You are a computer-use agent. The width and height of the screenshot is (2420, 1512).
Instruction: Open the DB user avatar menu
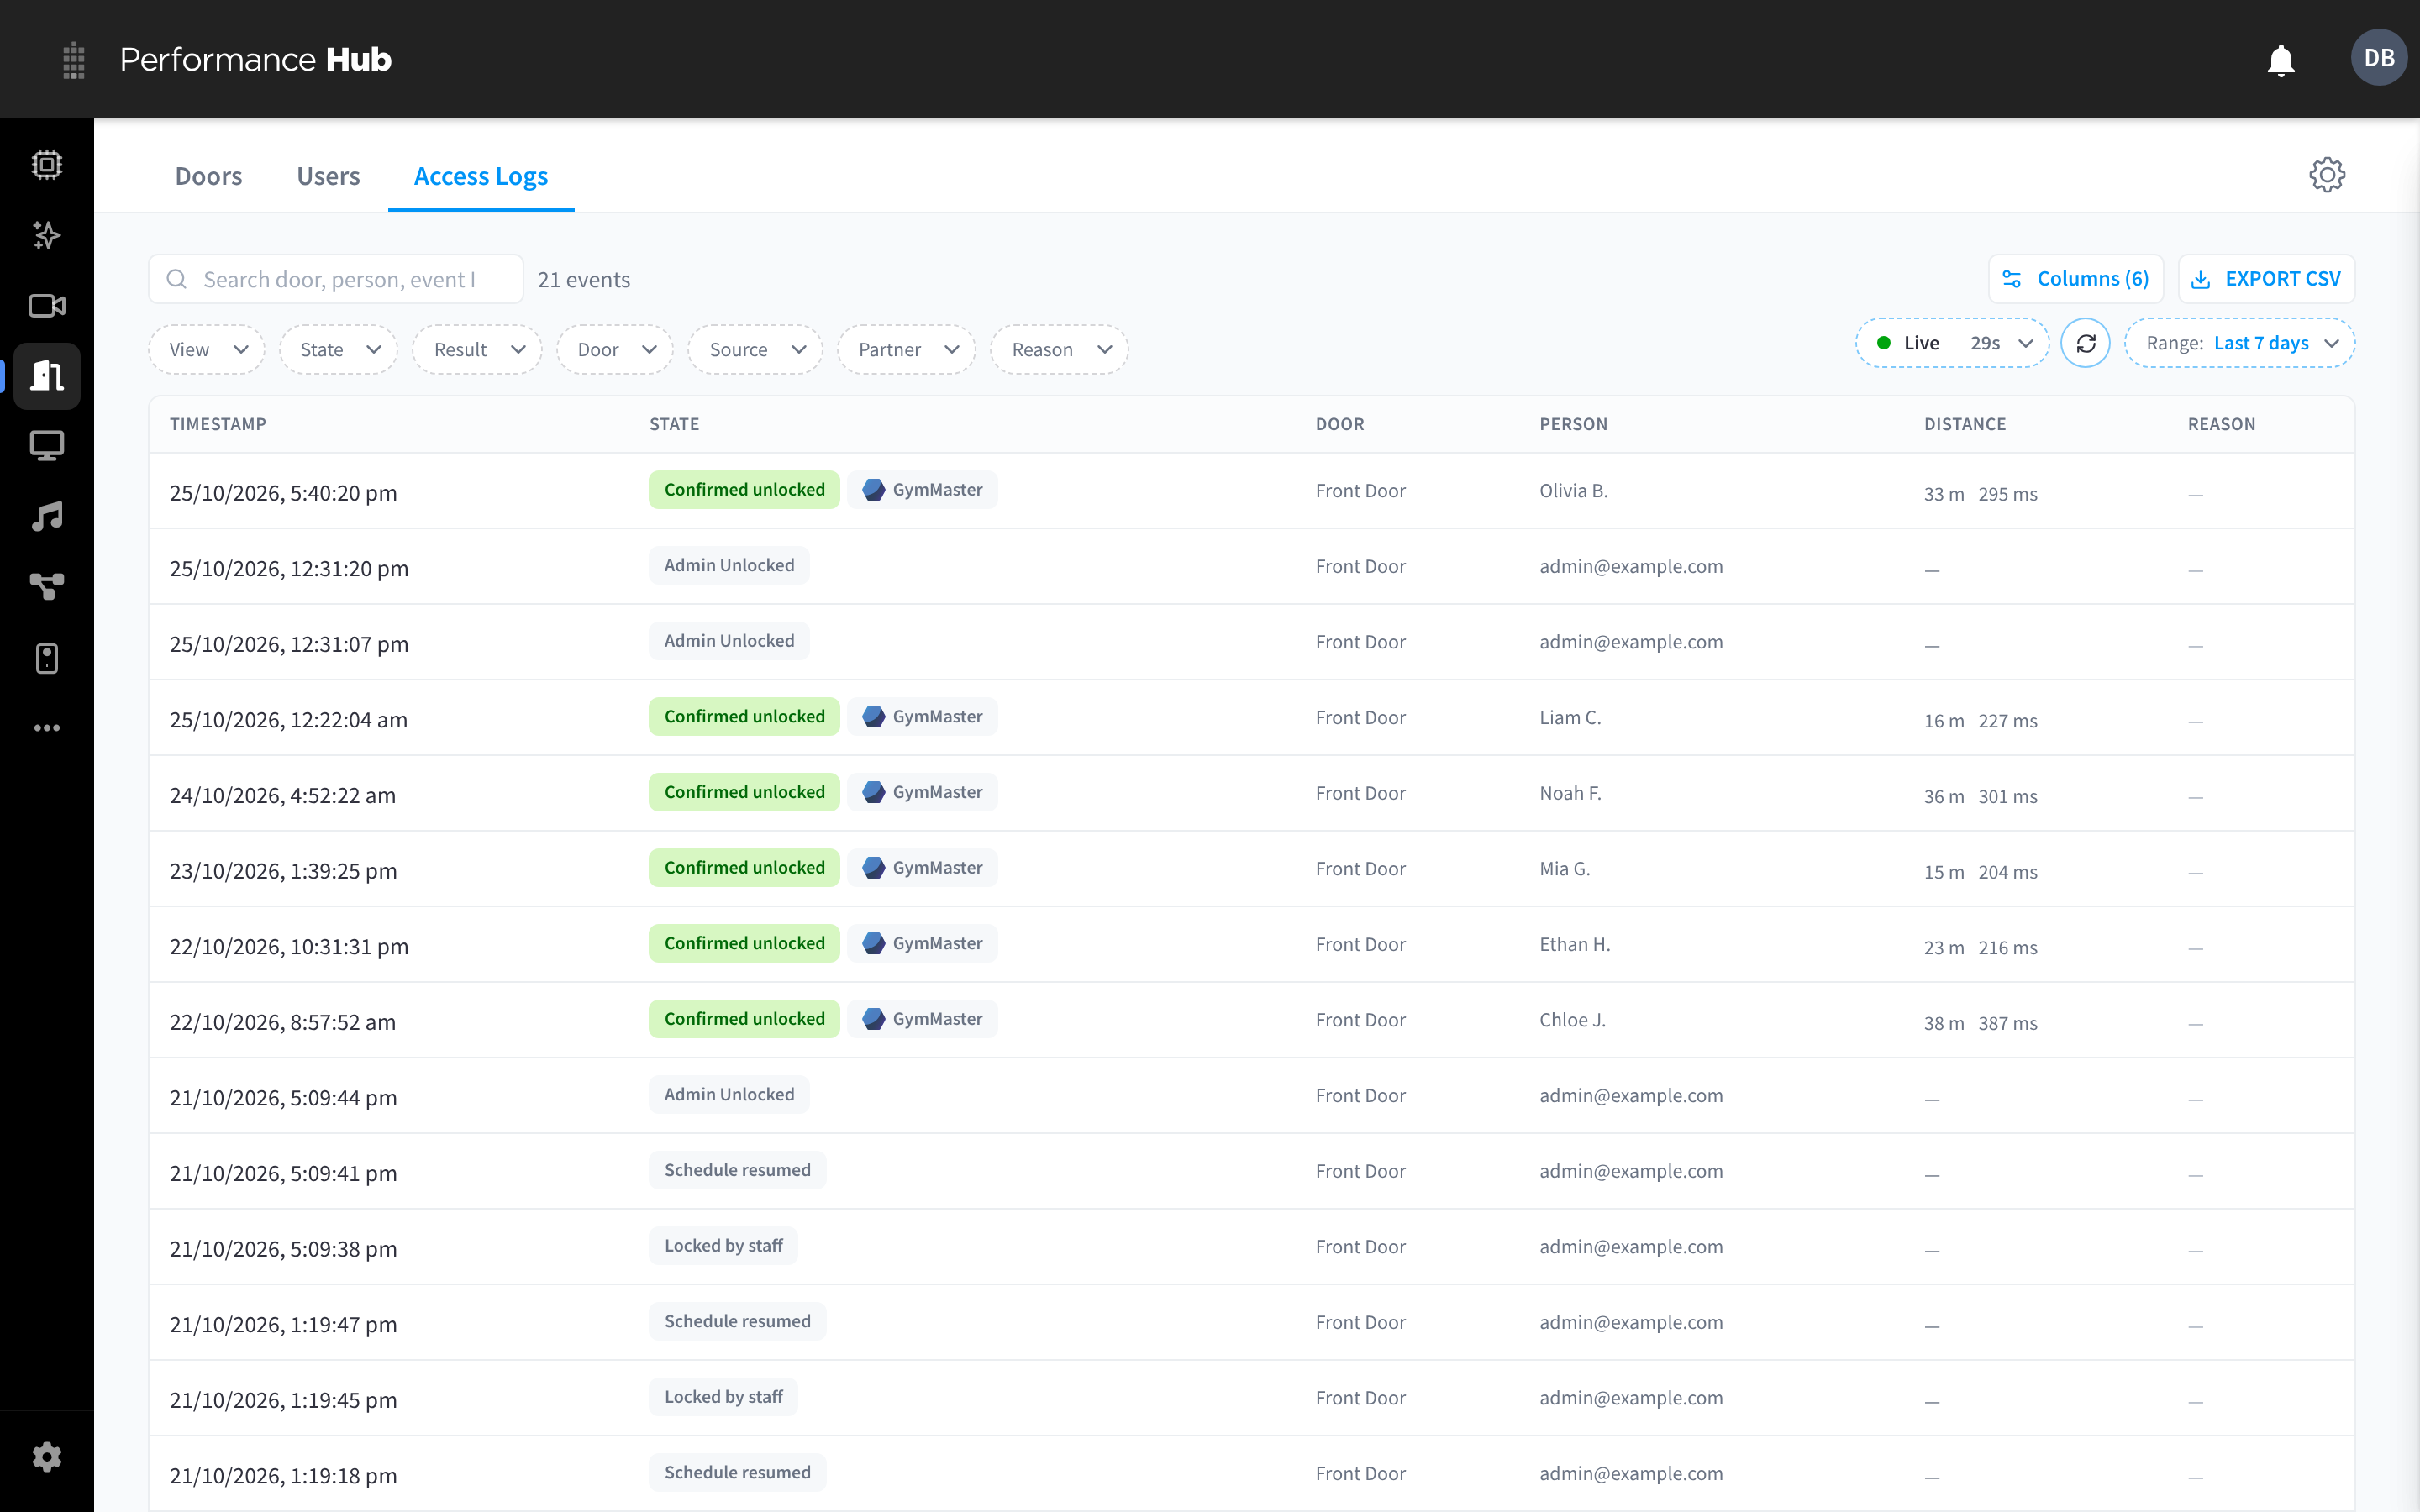point(2379,58)
